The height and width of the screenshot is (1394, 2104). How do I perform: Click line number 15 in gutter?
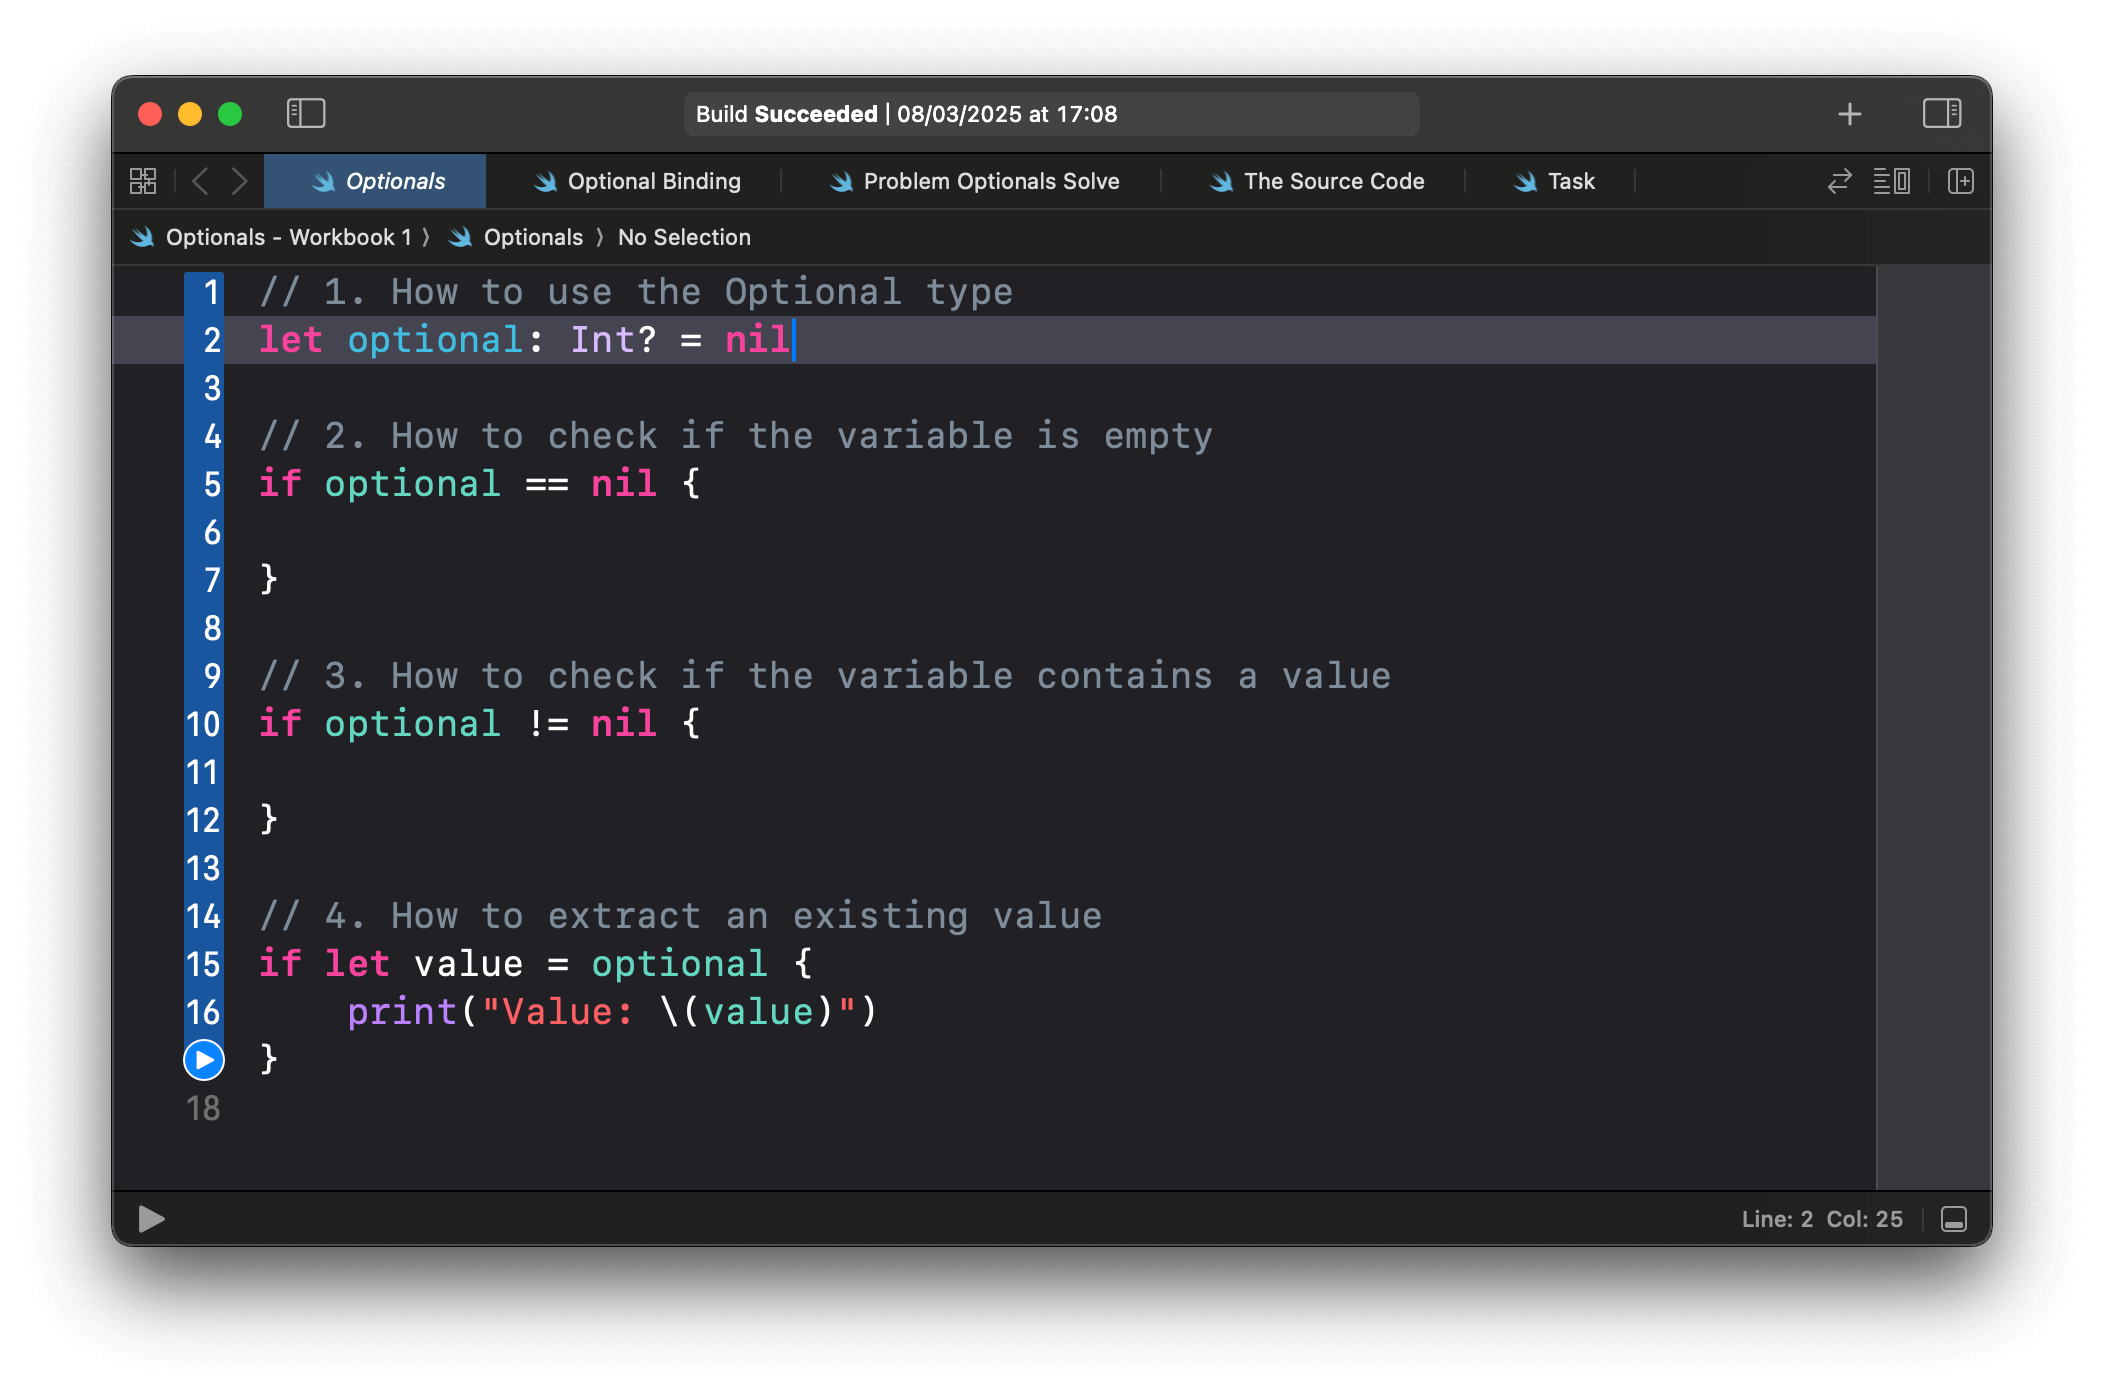pos(203,964)
